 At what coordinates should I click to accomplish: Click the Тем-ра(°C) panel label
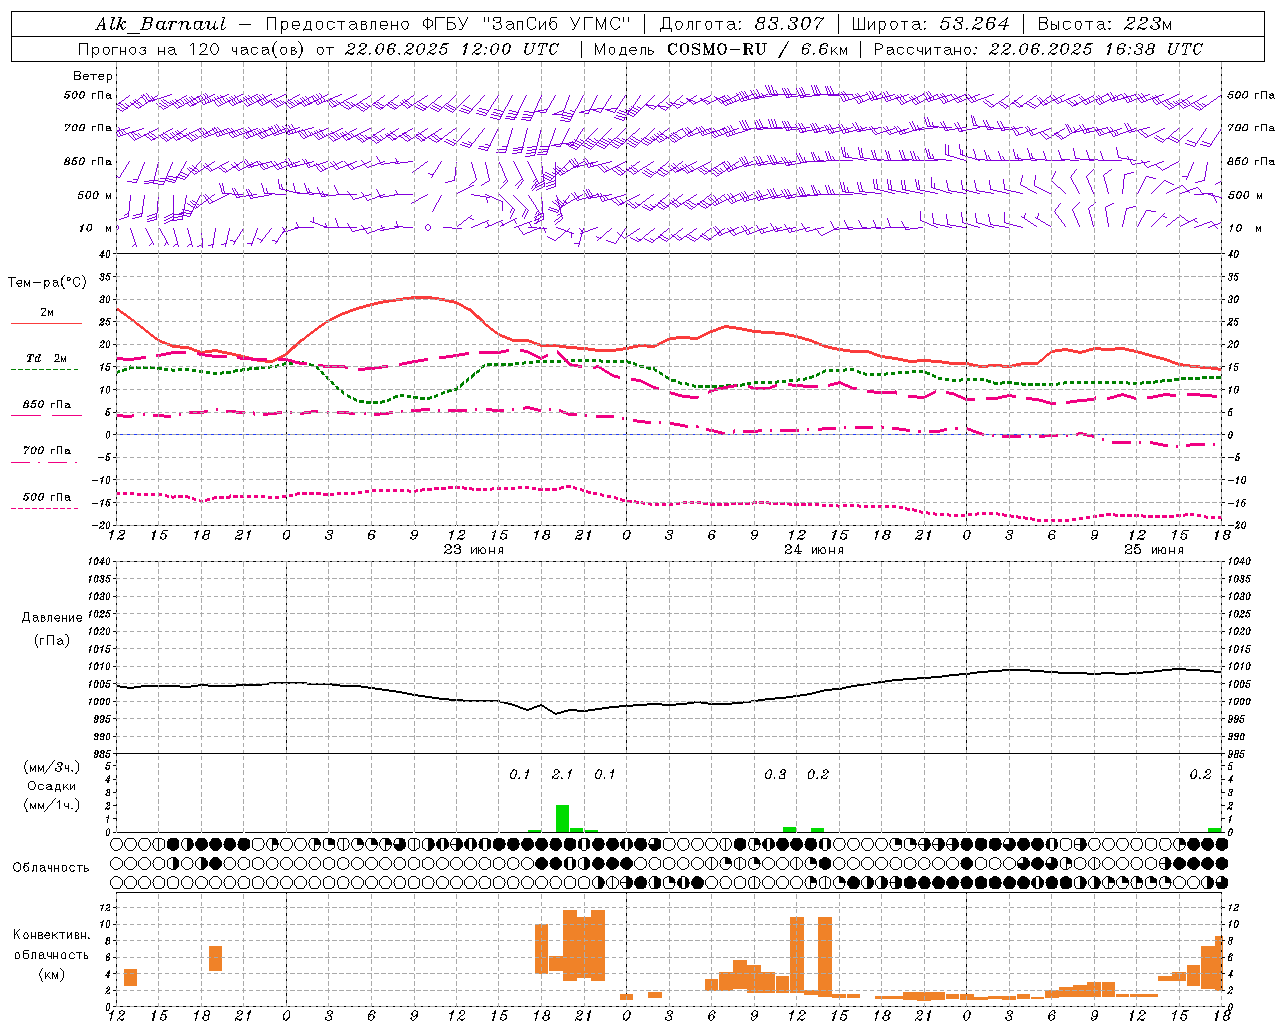(x=48, y=283)
